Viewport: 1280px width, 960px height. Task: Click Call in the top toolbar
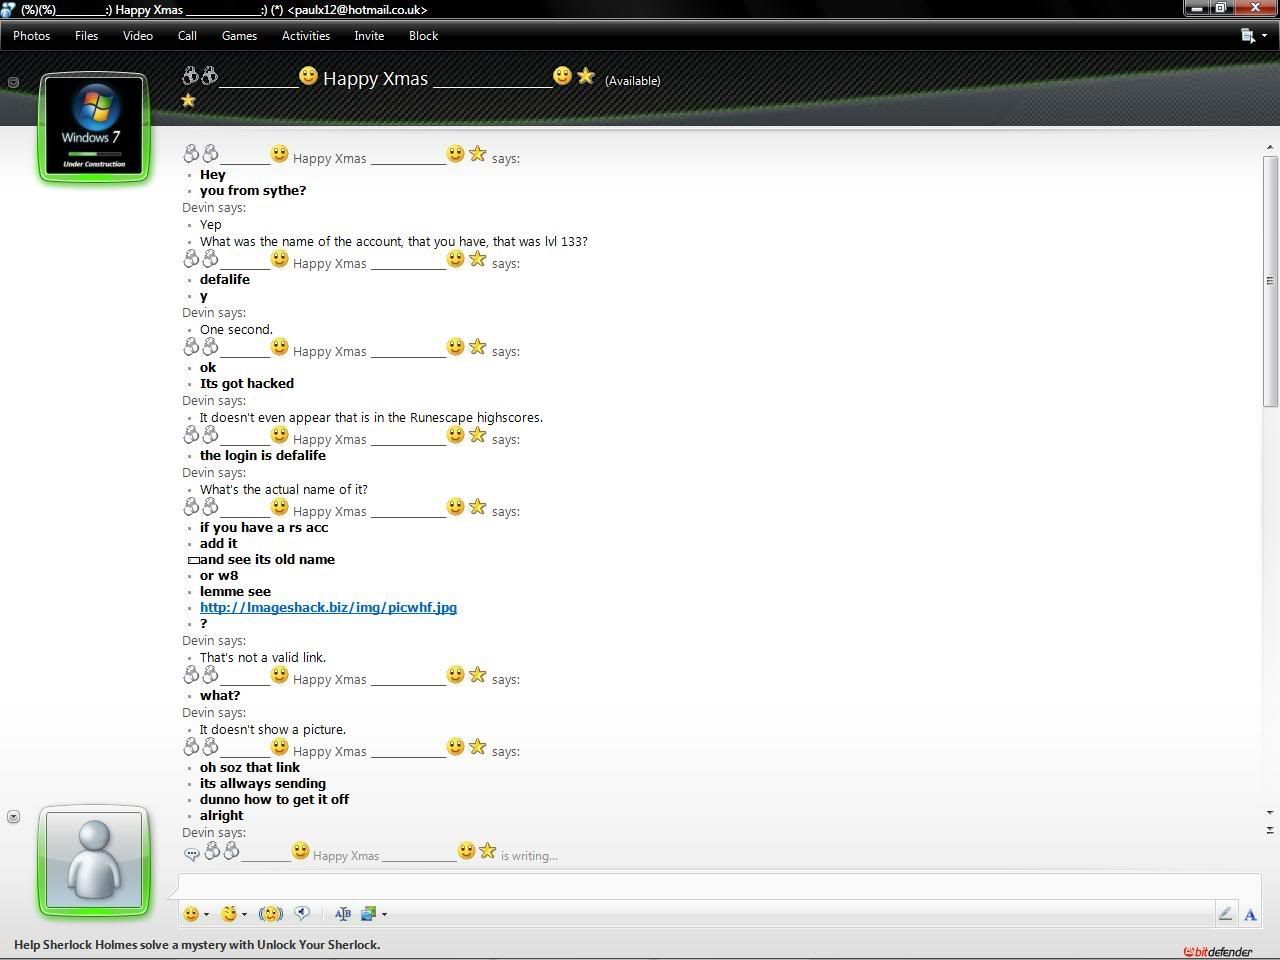[187, 35]
